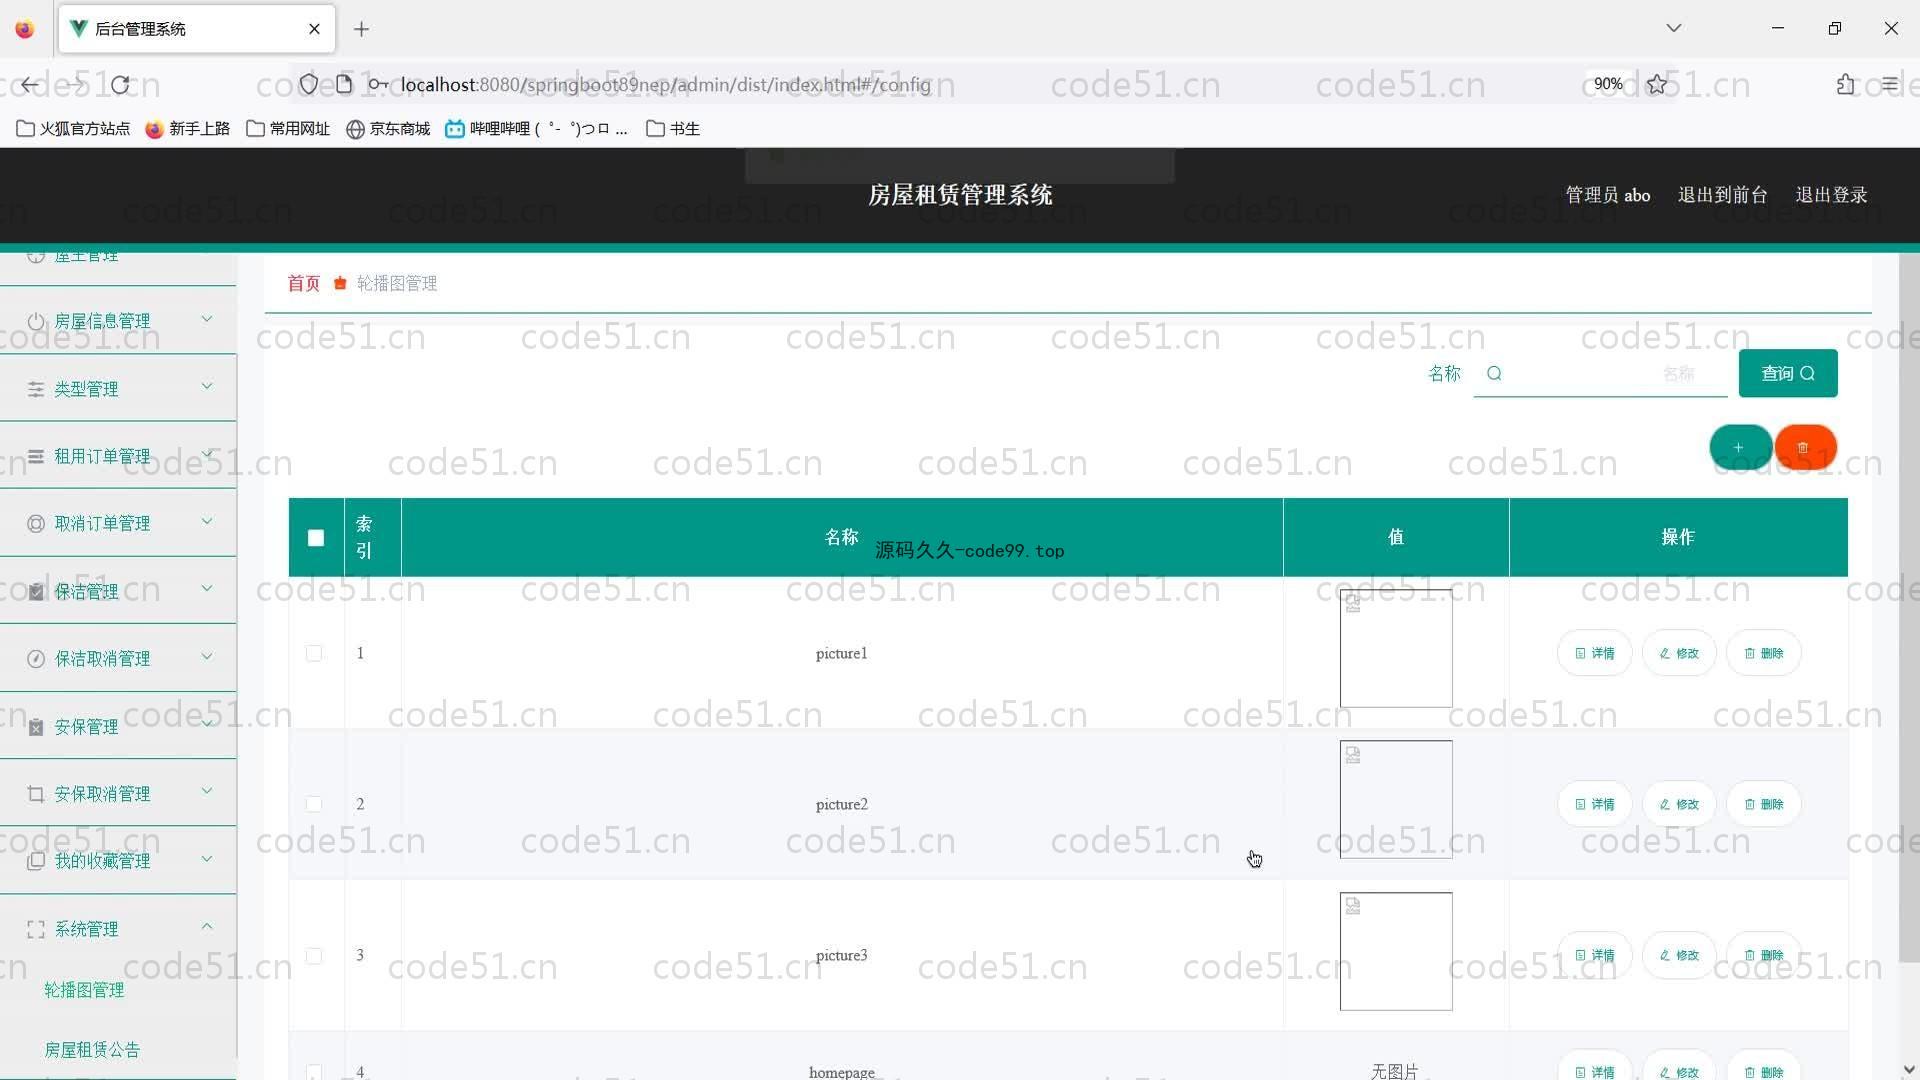This screenshot has height=1080, width=1920.
Task: Click the 我的收藏管理 copy icon
Action: pyautogui.click(x=36, y=861)
